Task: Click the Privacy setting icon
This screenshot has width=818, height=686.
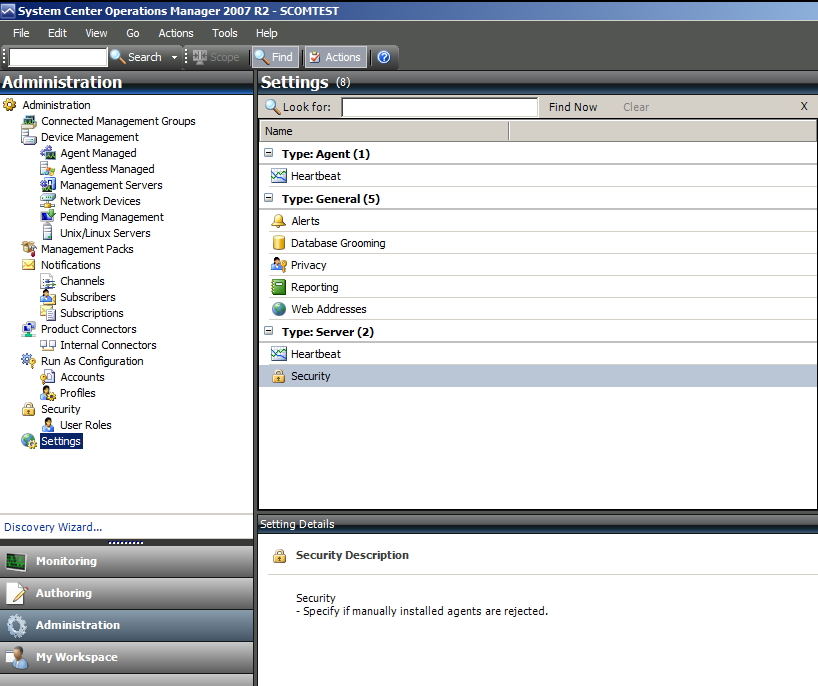Action: pos(279,265)
